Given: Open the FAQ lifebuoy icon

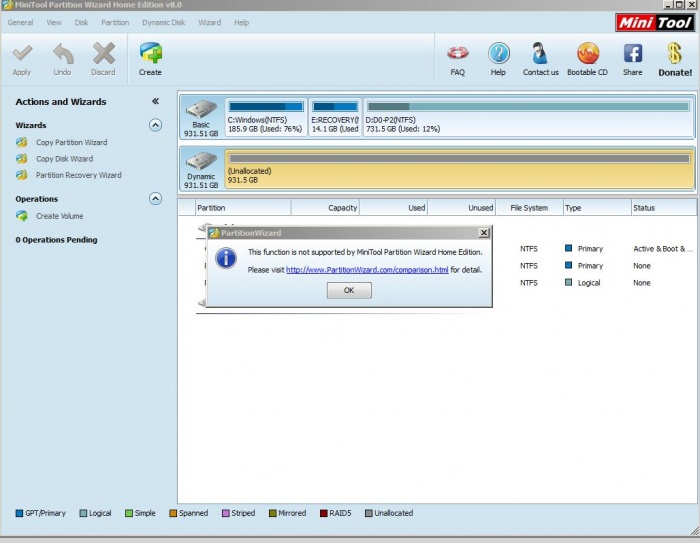Looking at the screenshot, I should tap(458, 53).
